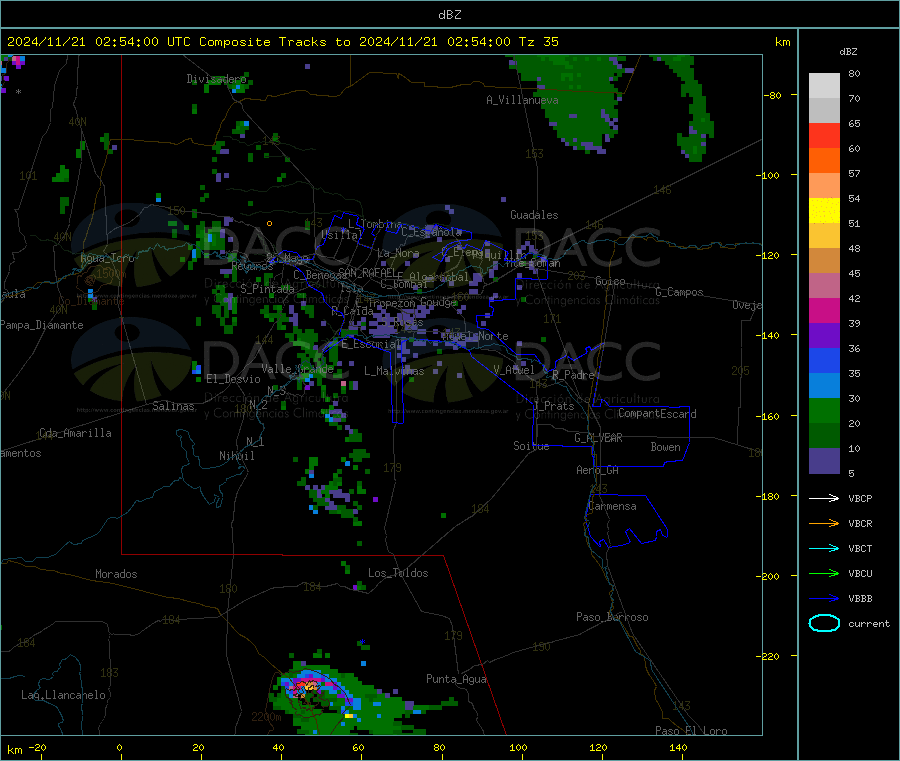This screenshot has width=900, height=761.
Task: Click the 'Divisadero' map label
Action: click(x=216, y=79)
